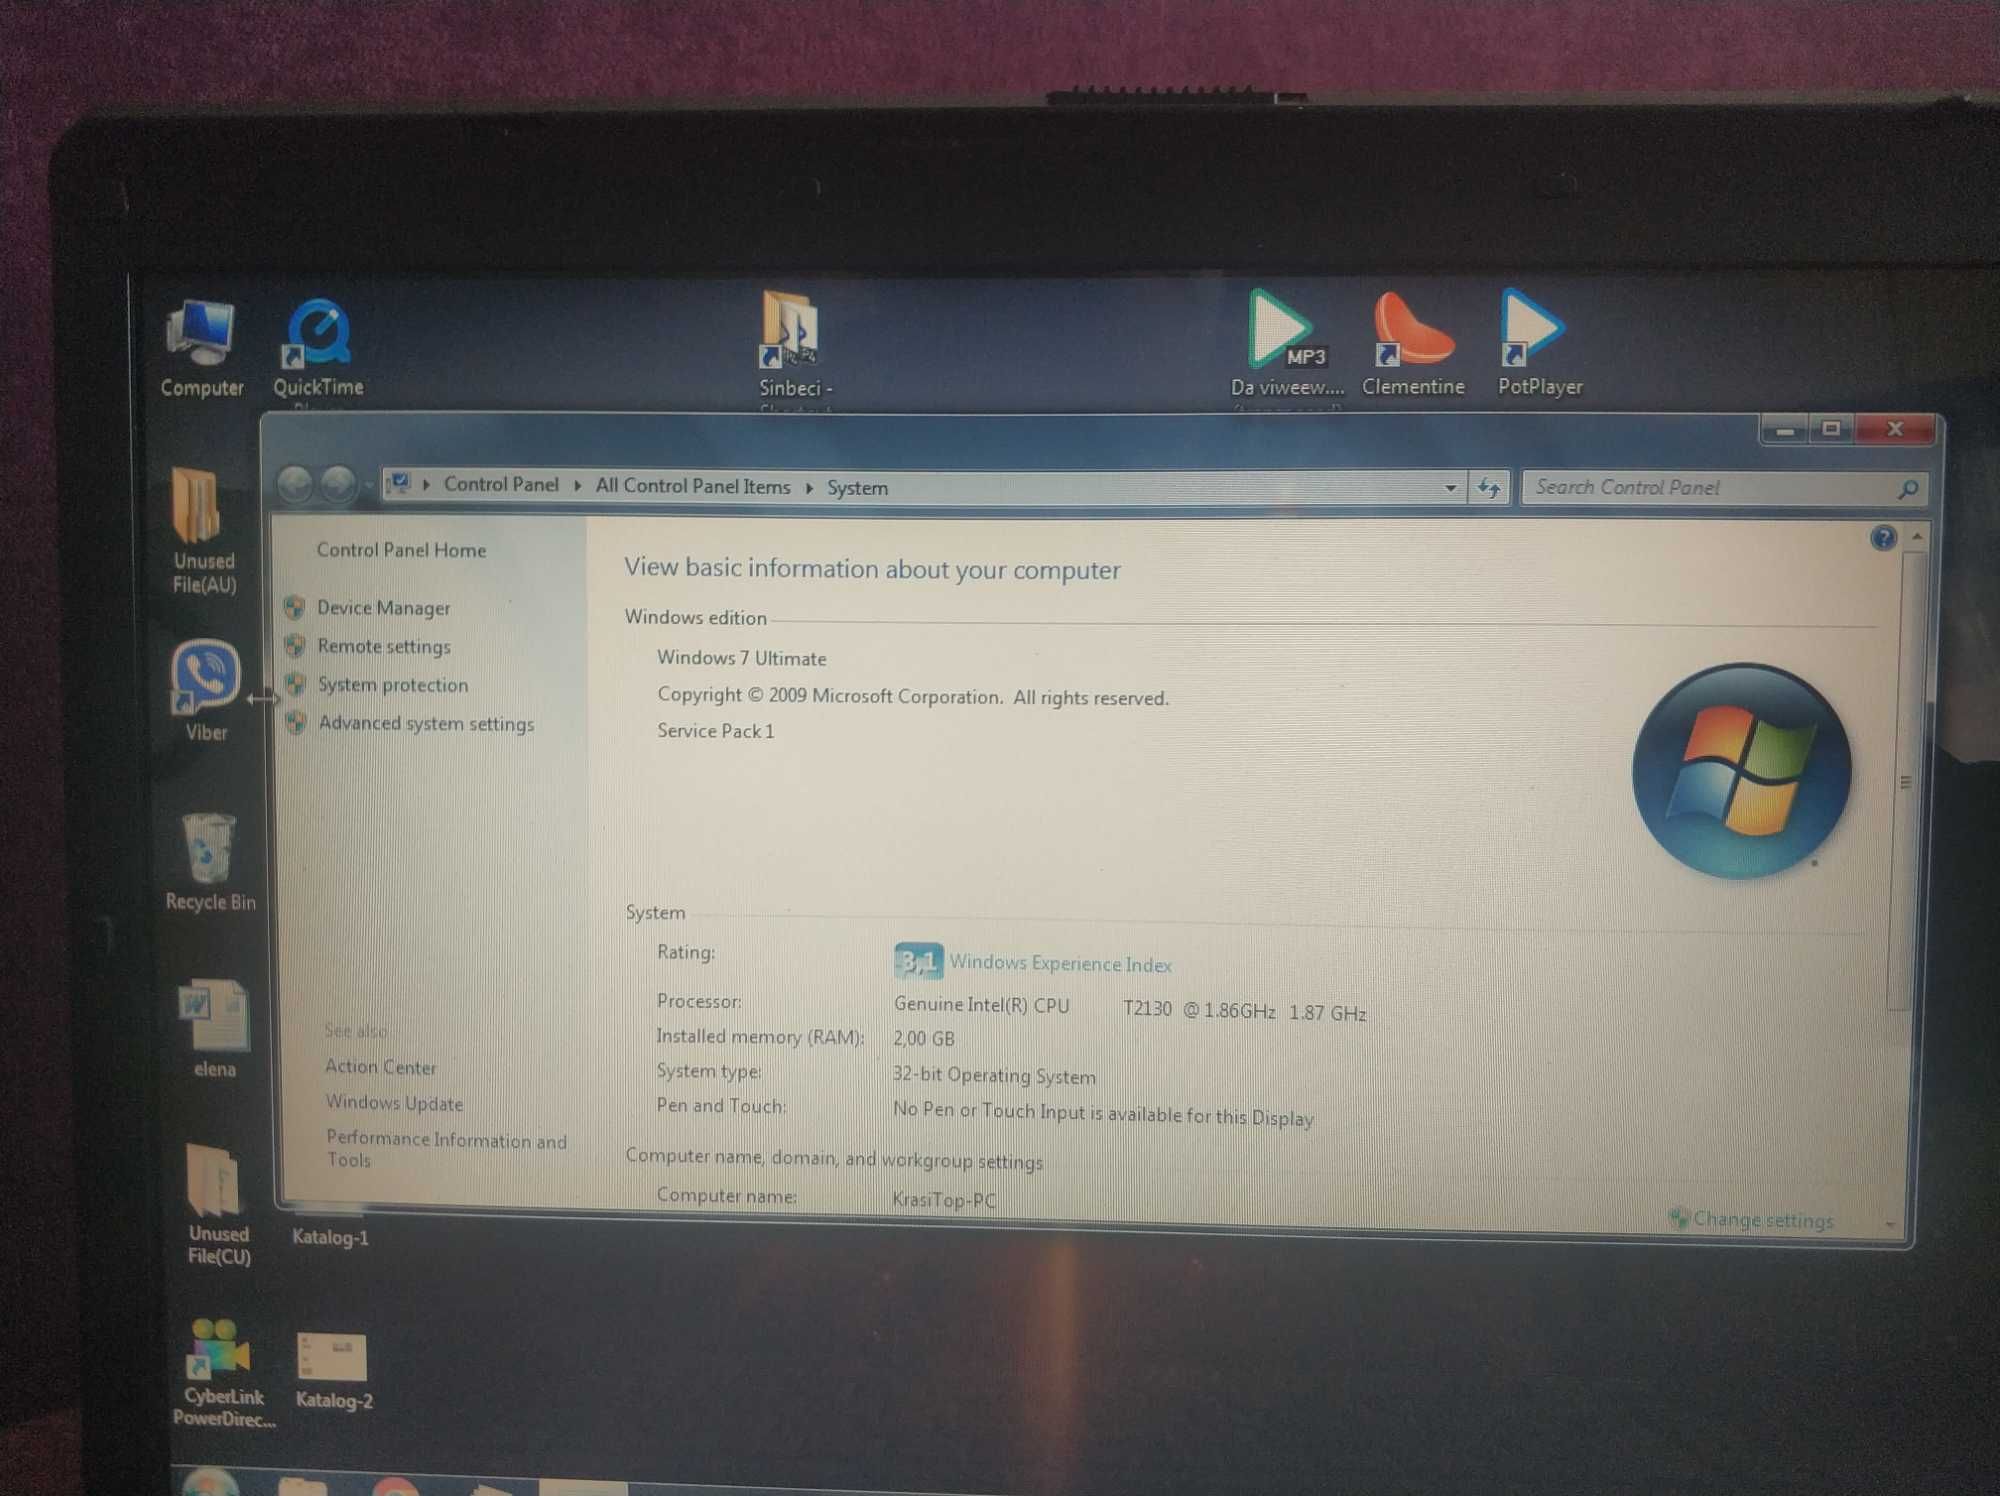
Task: Open the Windows Experience Index link
Action: click(1060, 964)
